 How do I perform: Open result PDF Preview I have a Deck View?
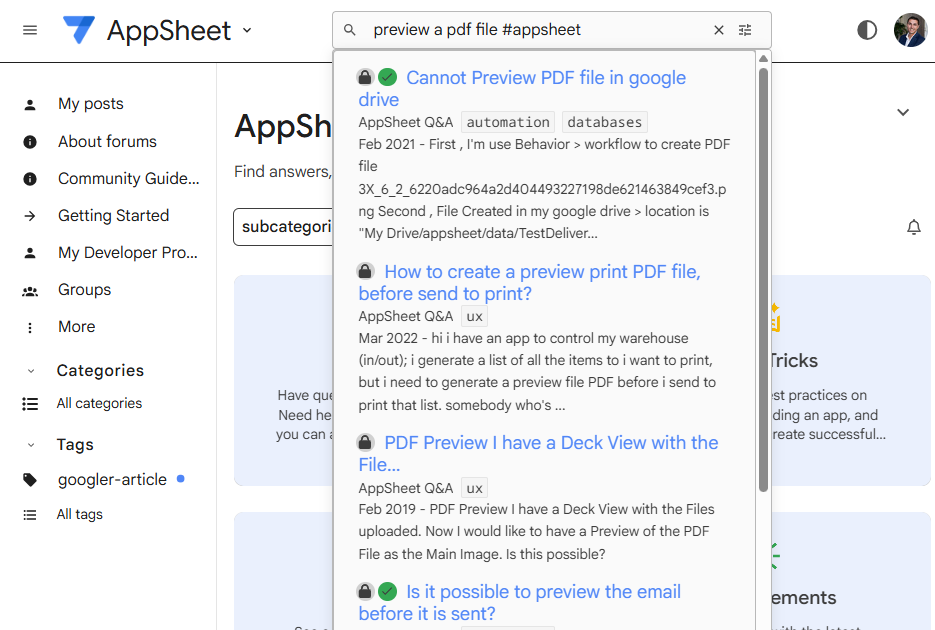(538, 454)
